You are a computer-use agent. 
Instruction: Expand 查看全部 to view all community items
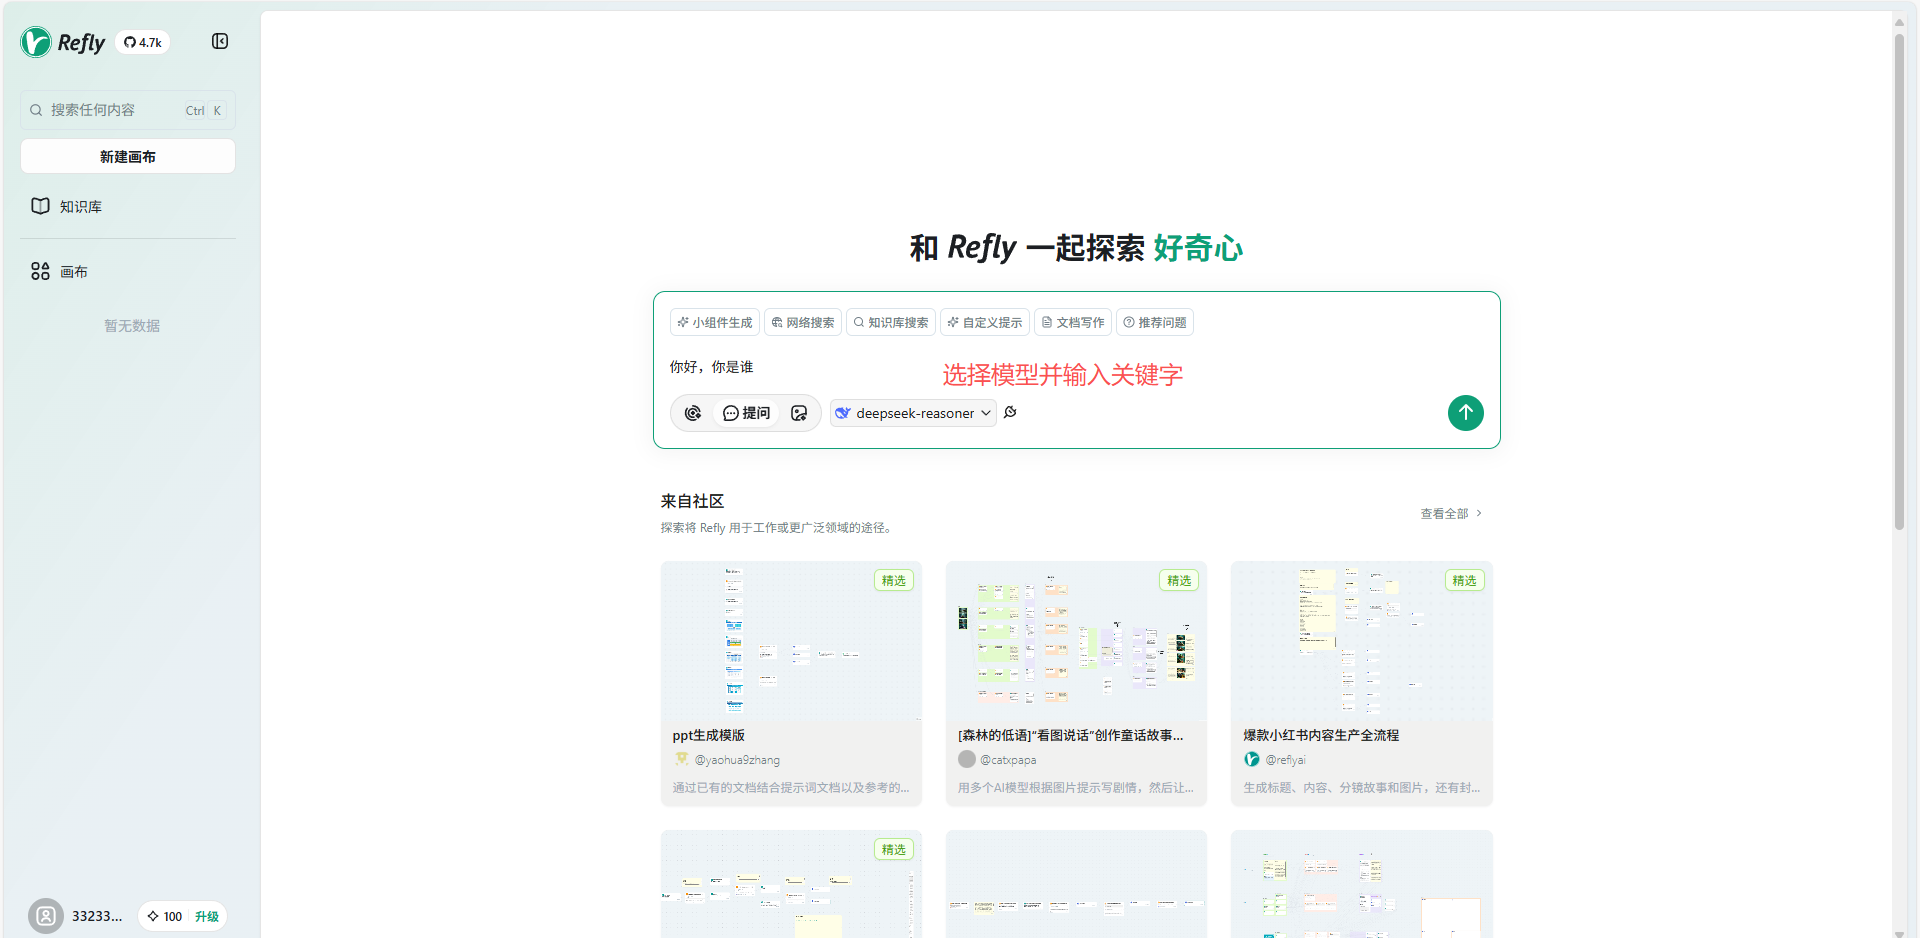[x=1450, y=513]
